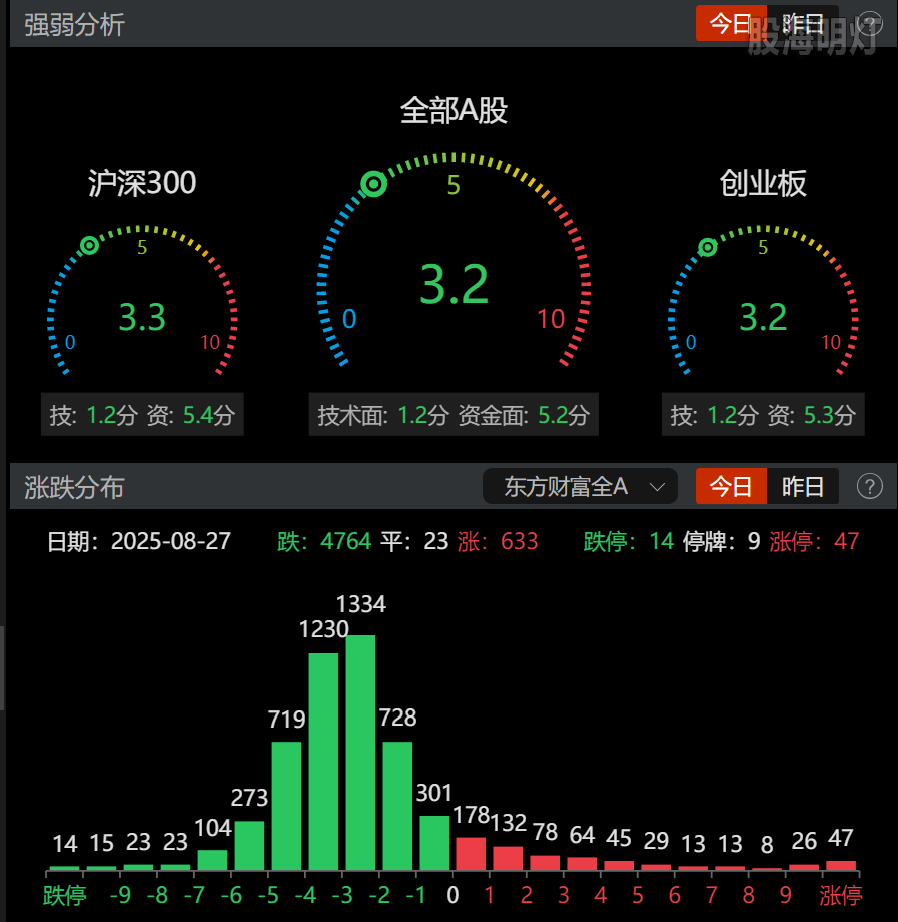Select 昨日 tab in 强弱分析 panel
Screen dimensions: 898x922
tap(803, 24)
